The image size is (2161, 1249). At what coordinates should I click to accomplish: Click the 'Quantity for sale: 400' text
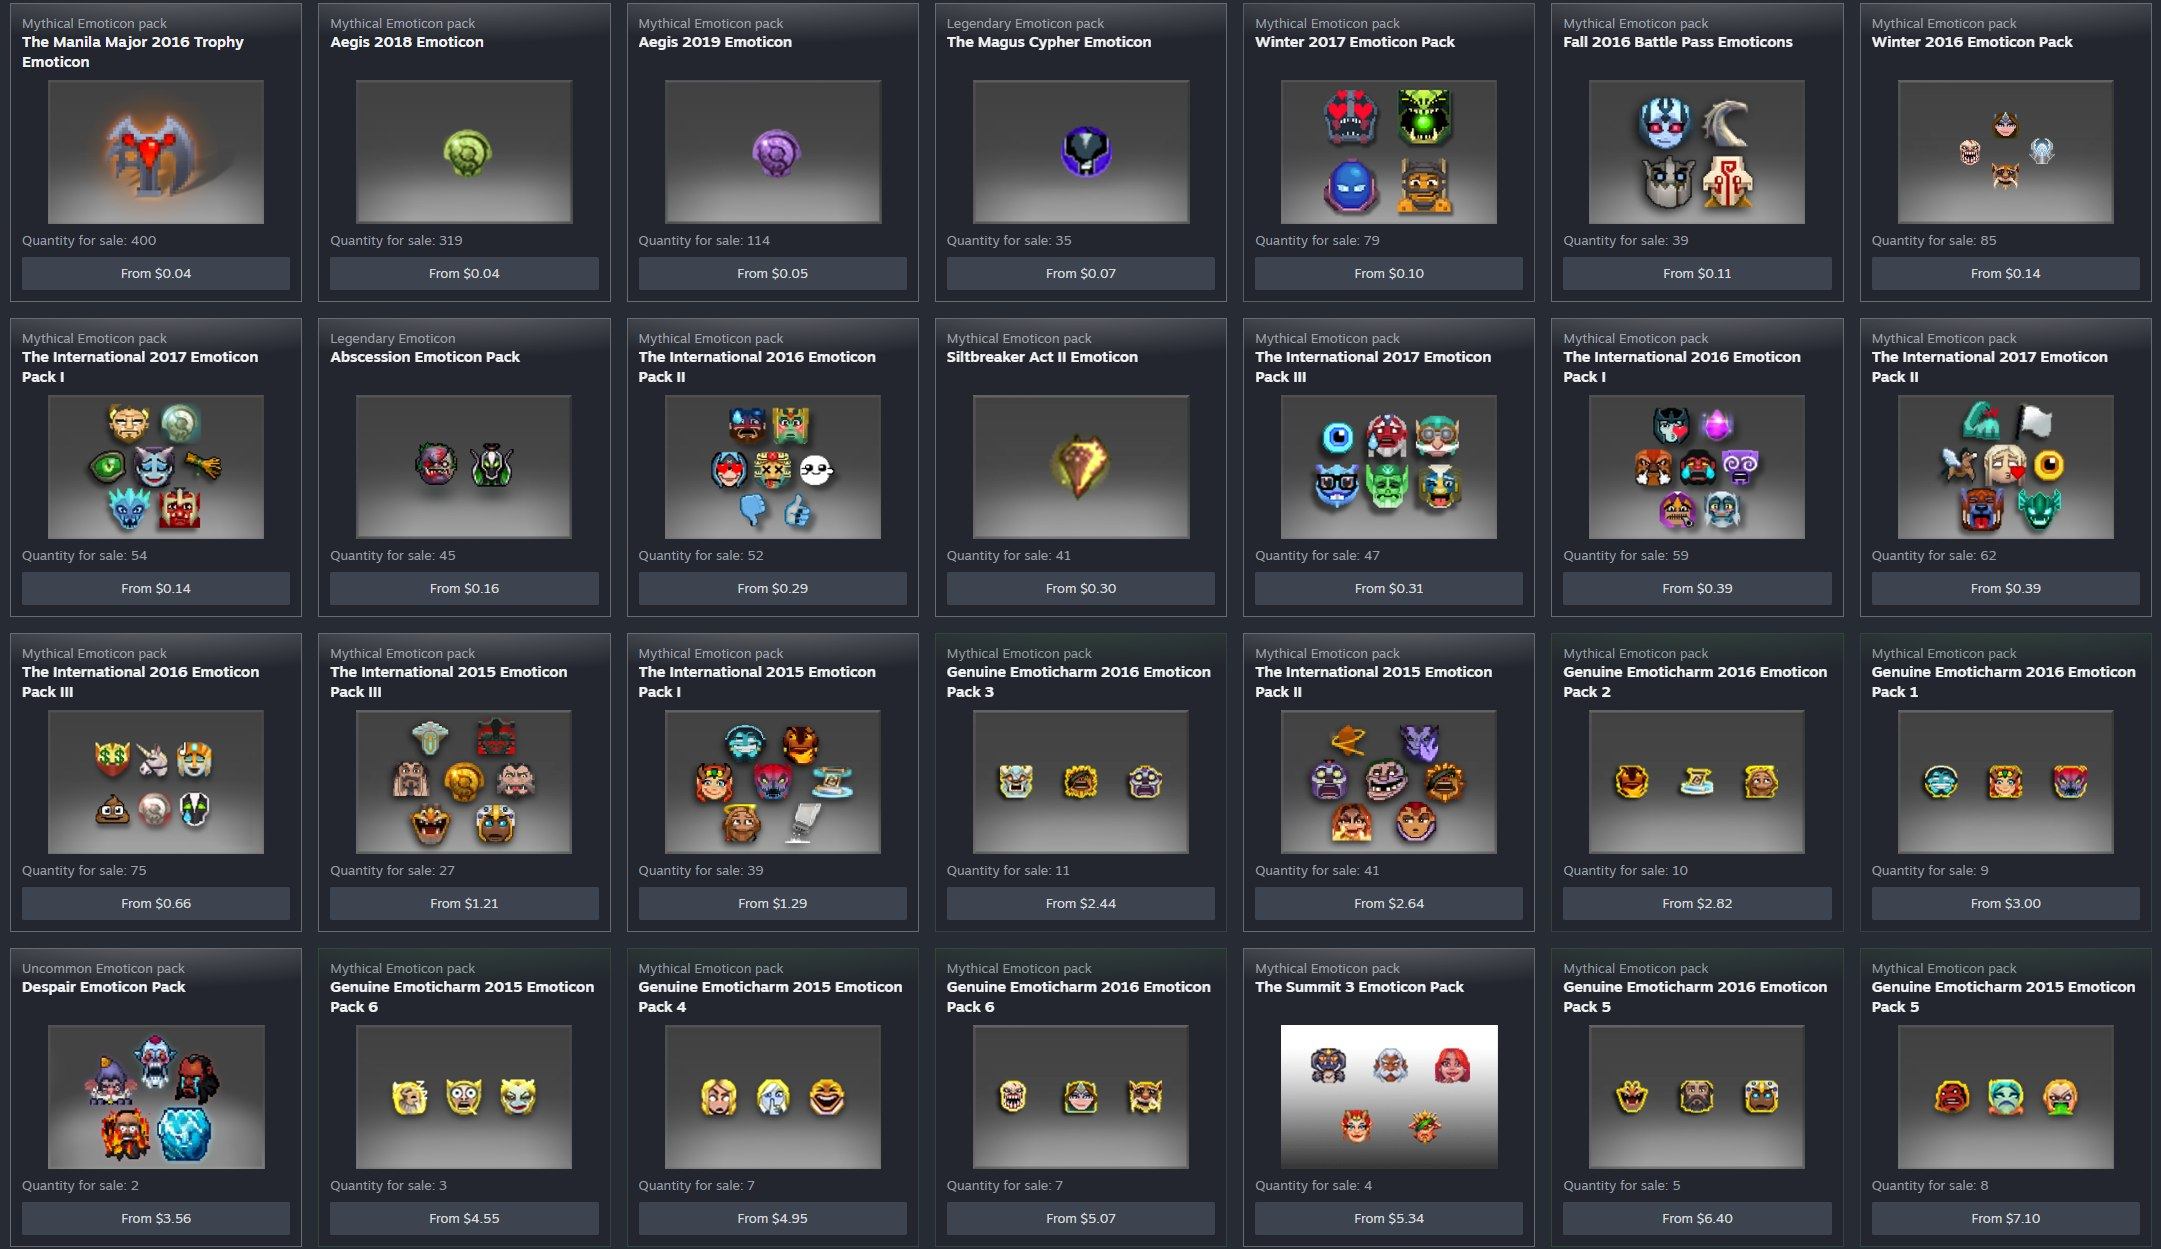(89, 240)
